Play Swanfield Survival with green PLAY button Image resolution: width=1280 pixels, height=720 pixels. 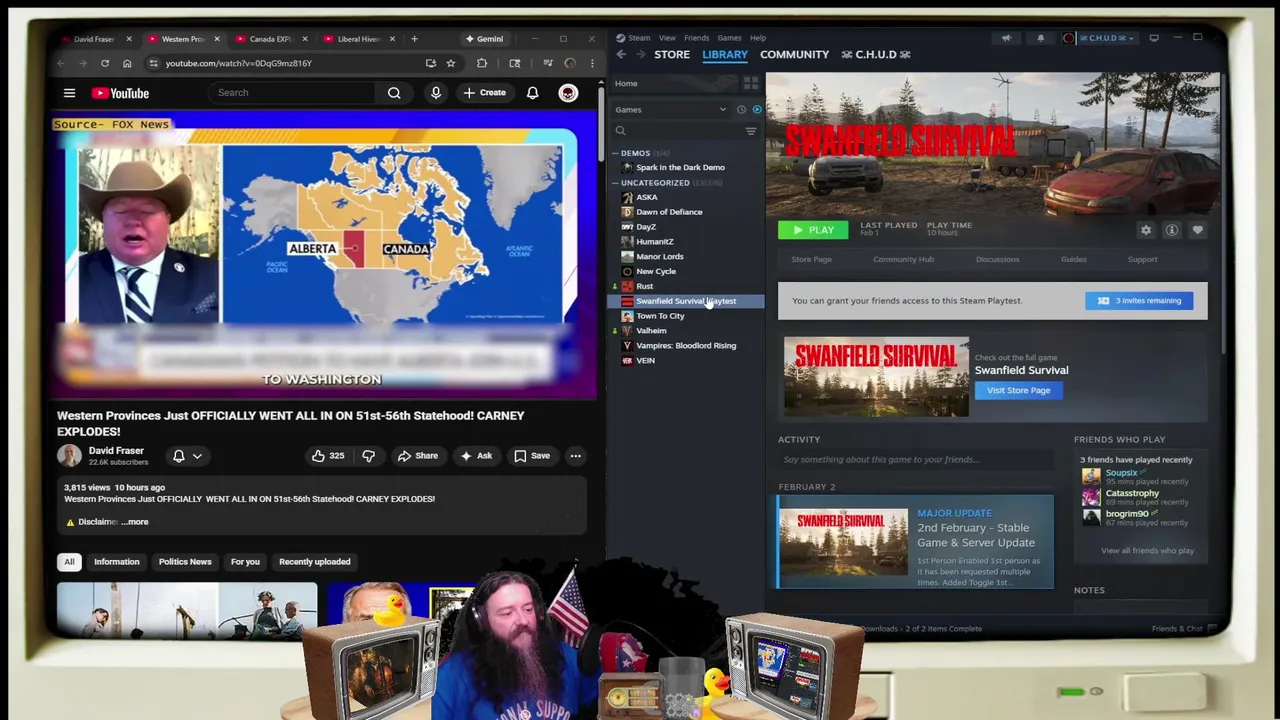(x=813, y=230)
